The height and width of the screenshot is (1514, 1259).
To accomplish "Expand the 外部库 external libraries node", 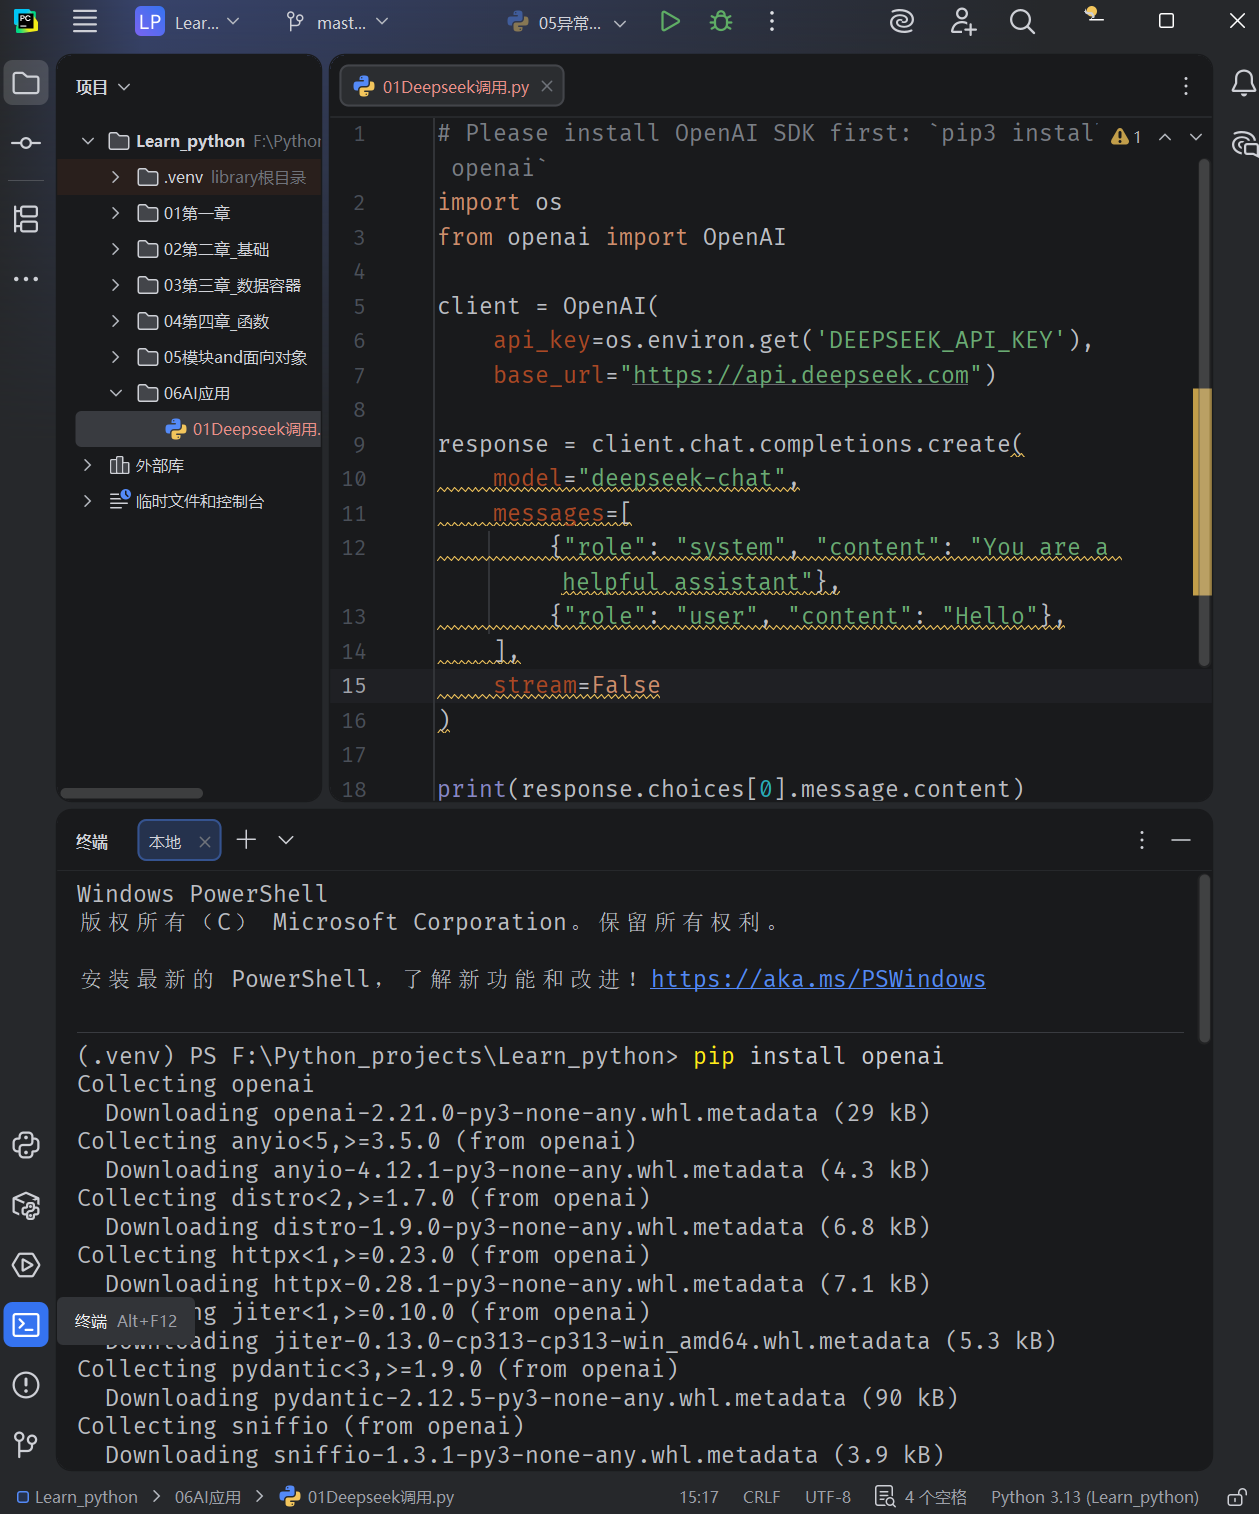I will (88, 465).
